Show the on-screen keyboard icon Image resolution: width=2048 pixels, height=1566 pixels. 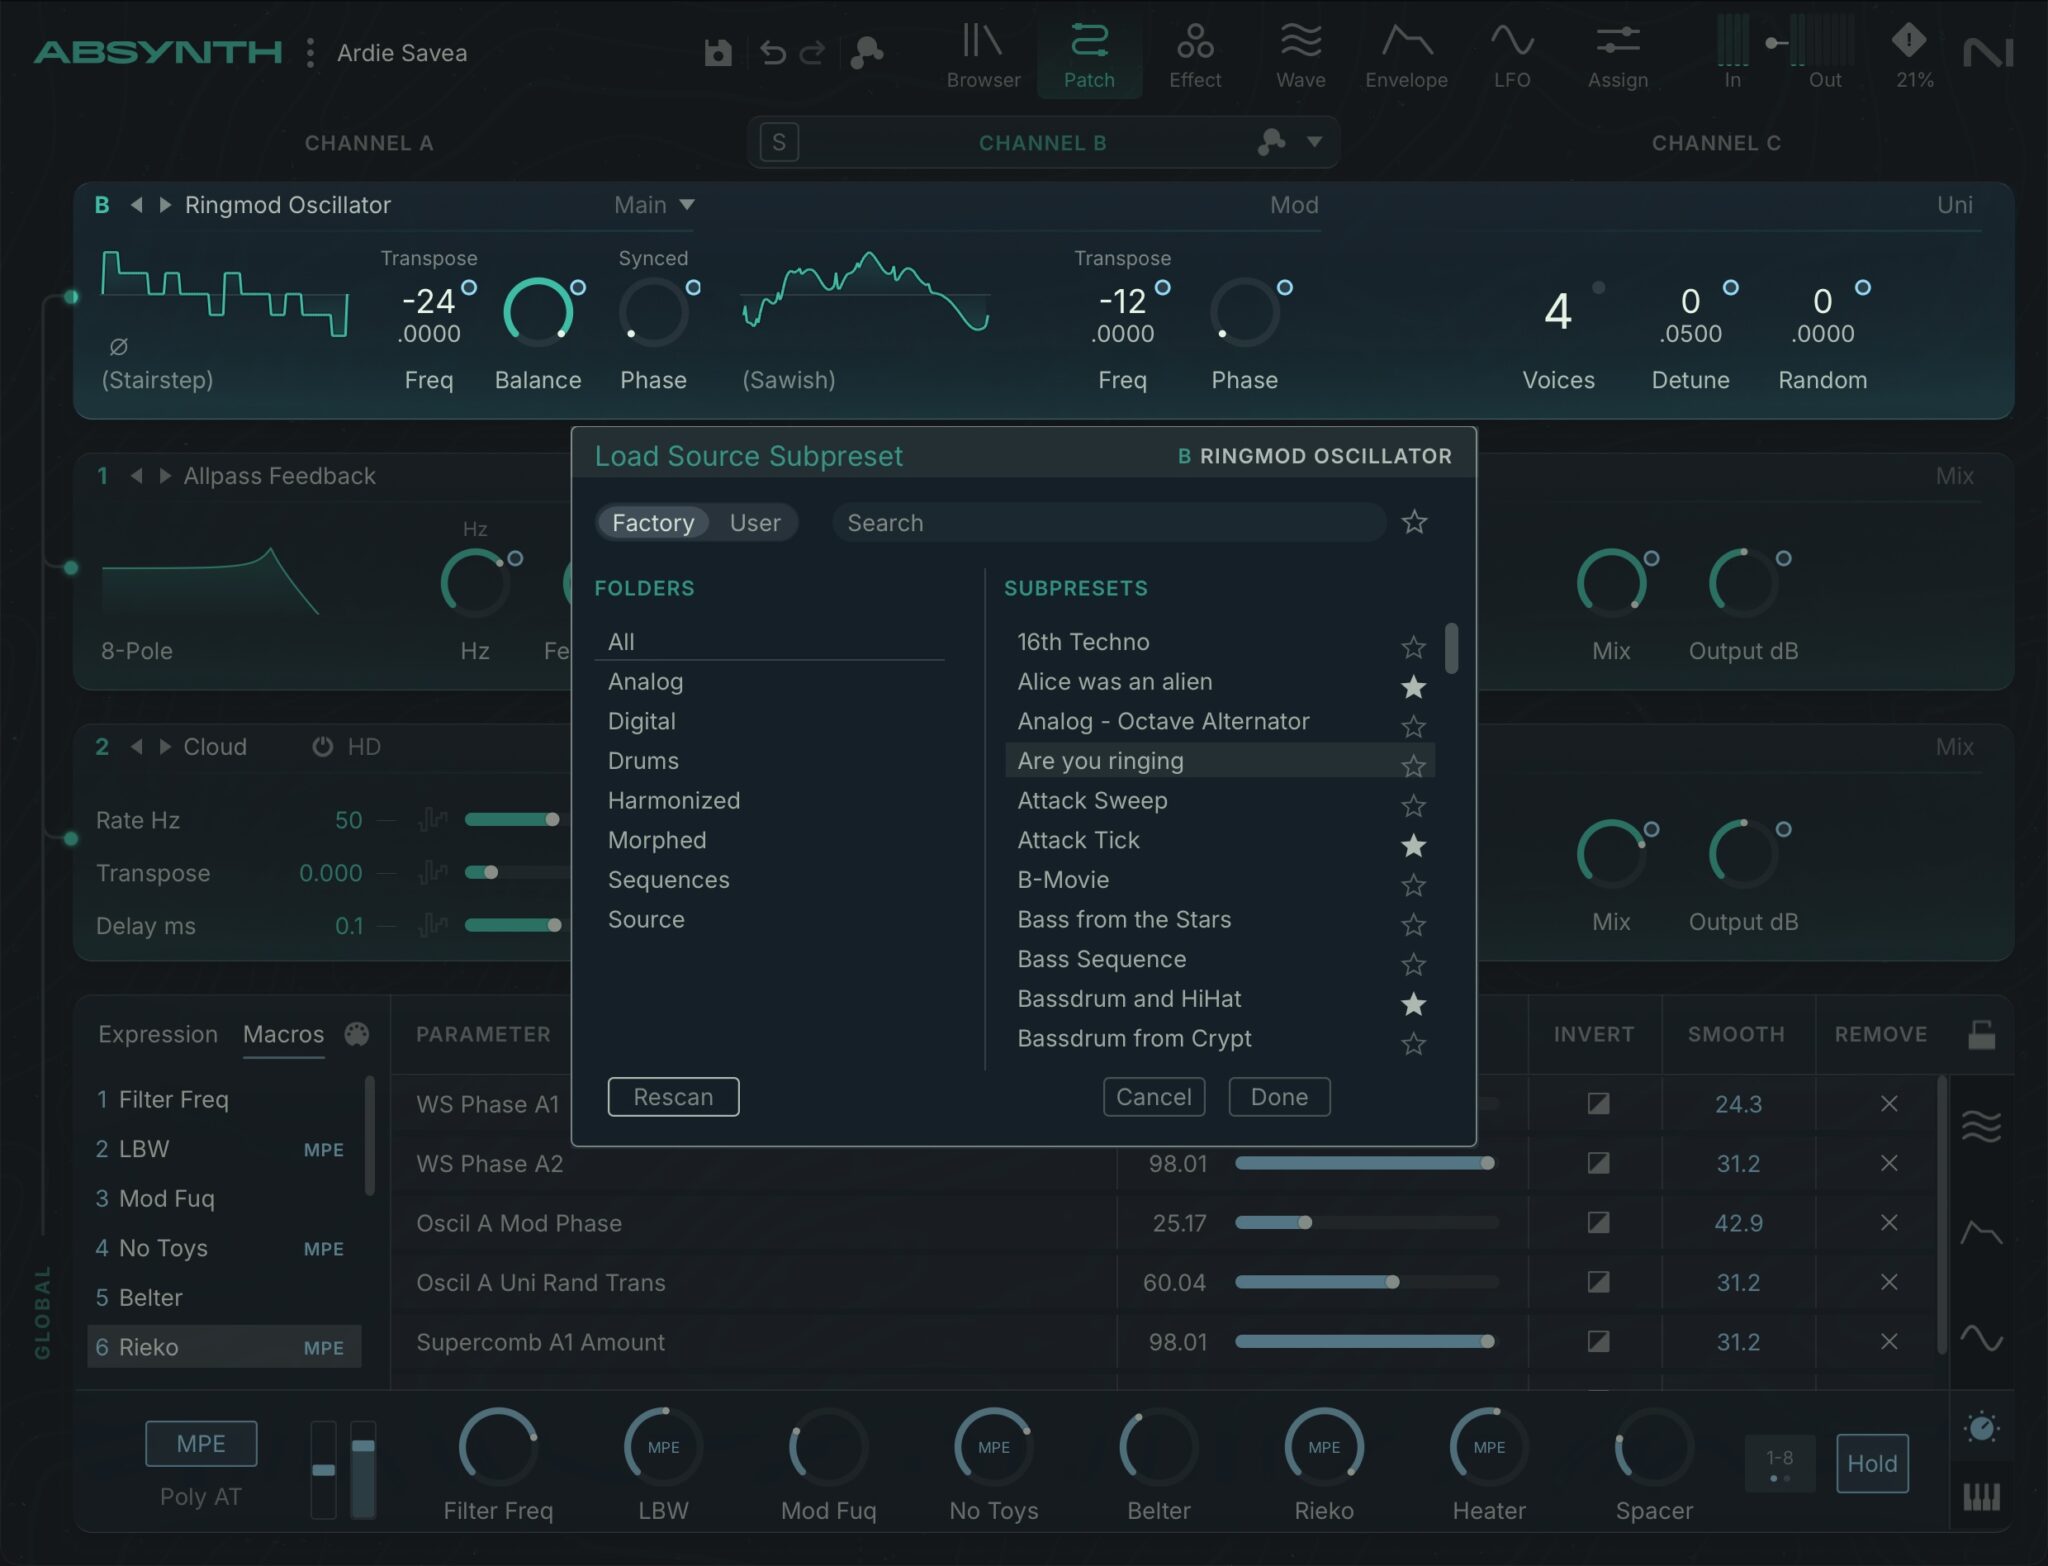tap(1981, 1497)
